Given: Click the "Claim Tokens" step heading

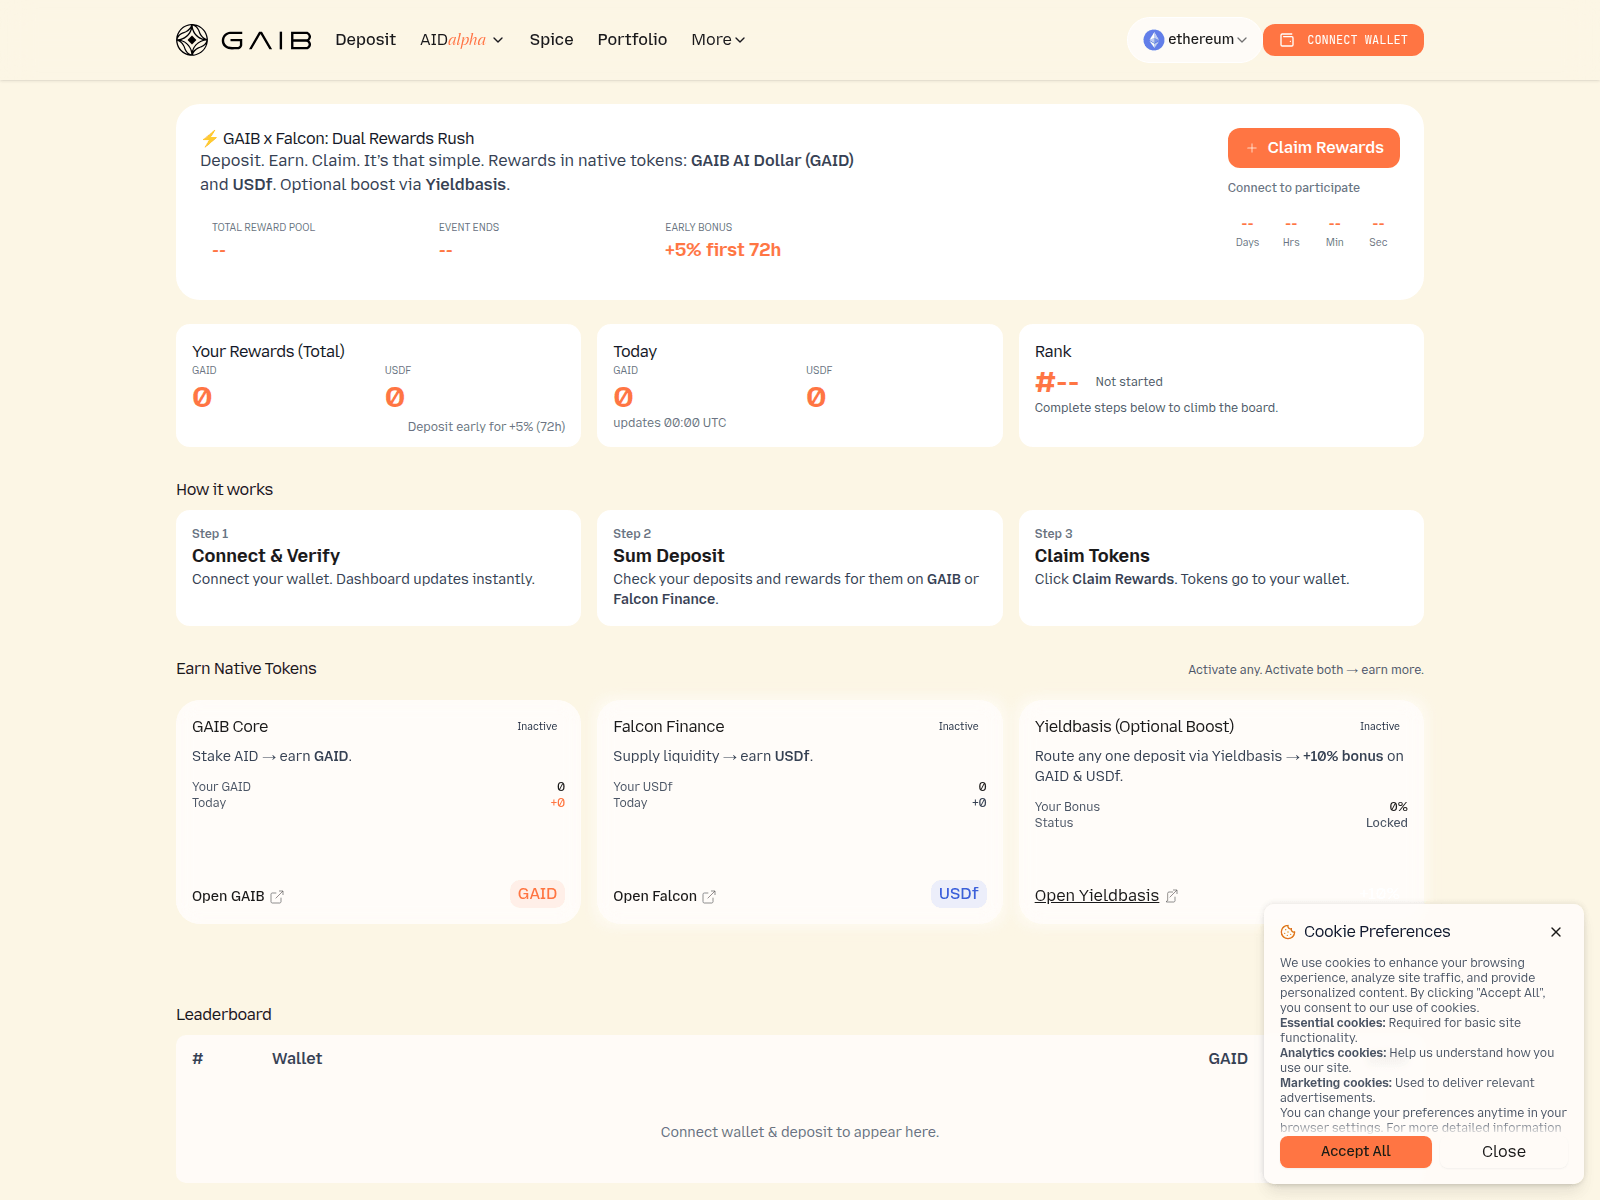Looking at the screenshot, I should click(x=1092, y=556).
